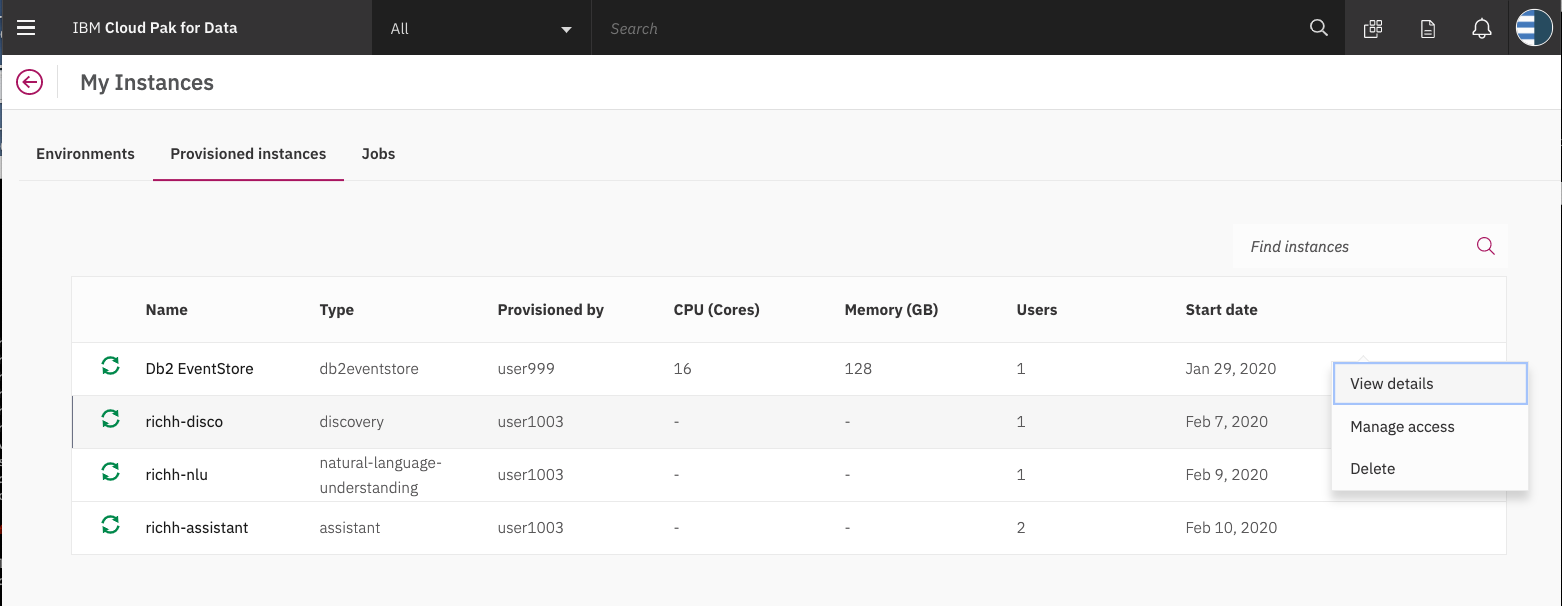Sort by the Name column header

coord(166,310)
